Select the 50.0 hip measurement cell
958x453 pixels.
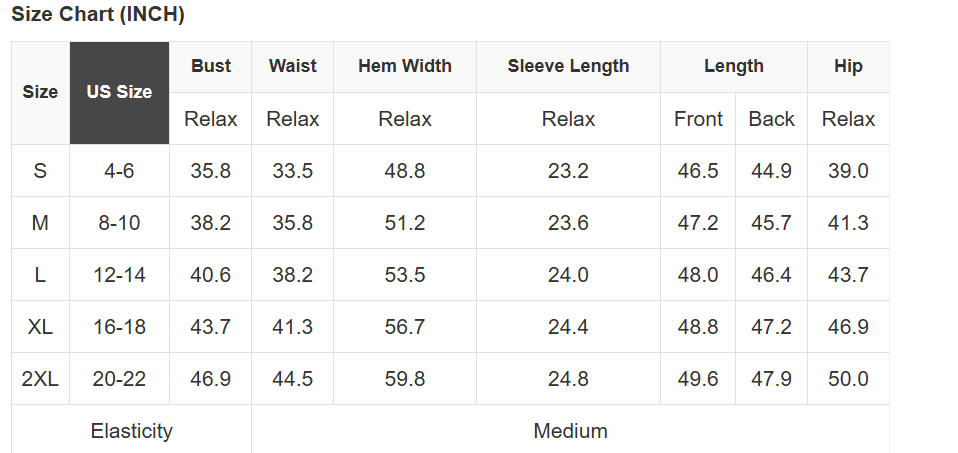click(x=848, y=379)
